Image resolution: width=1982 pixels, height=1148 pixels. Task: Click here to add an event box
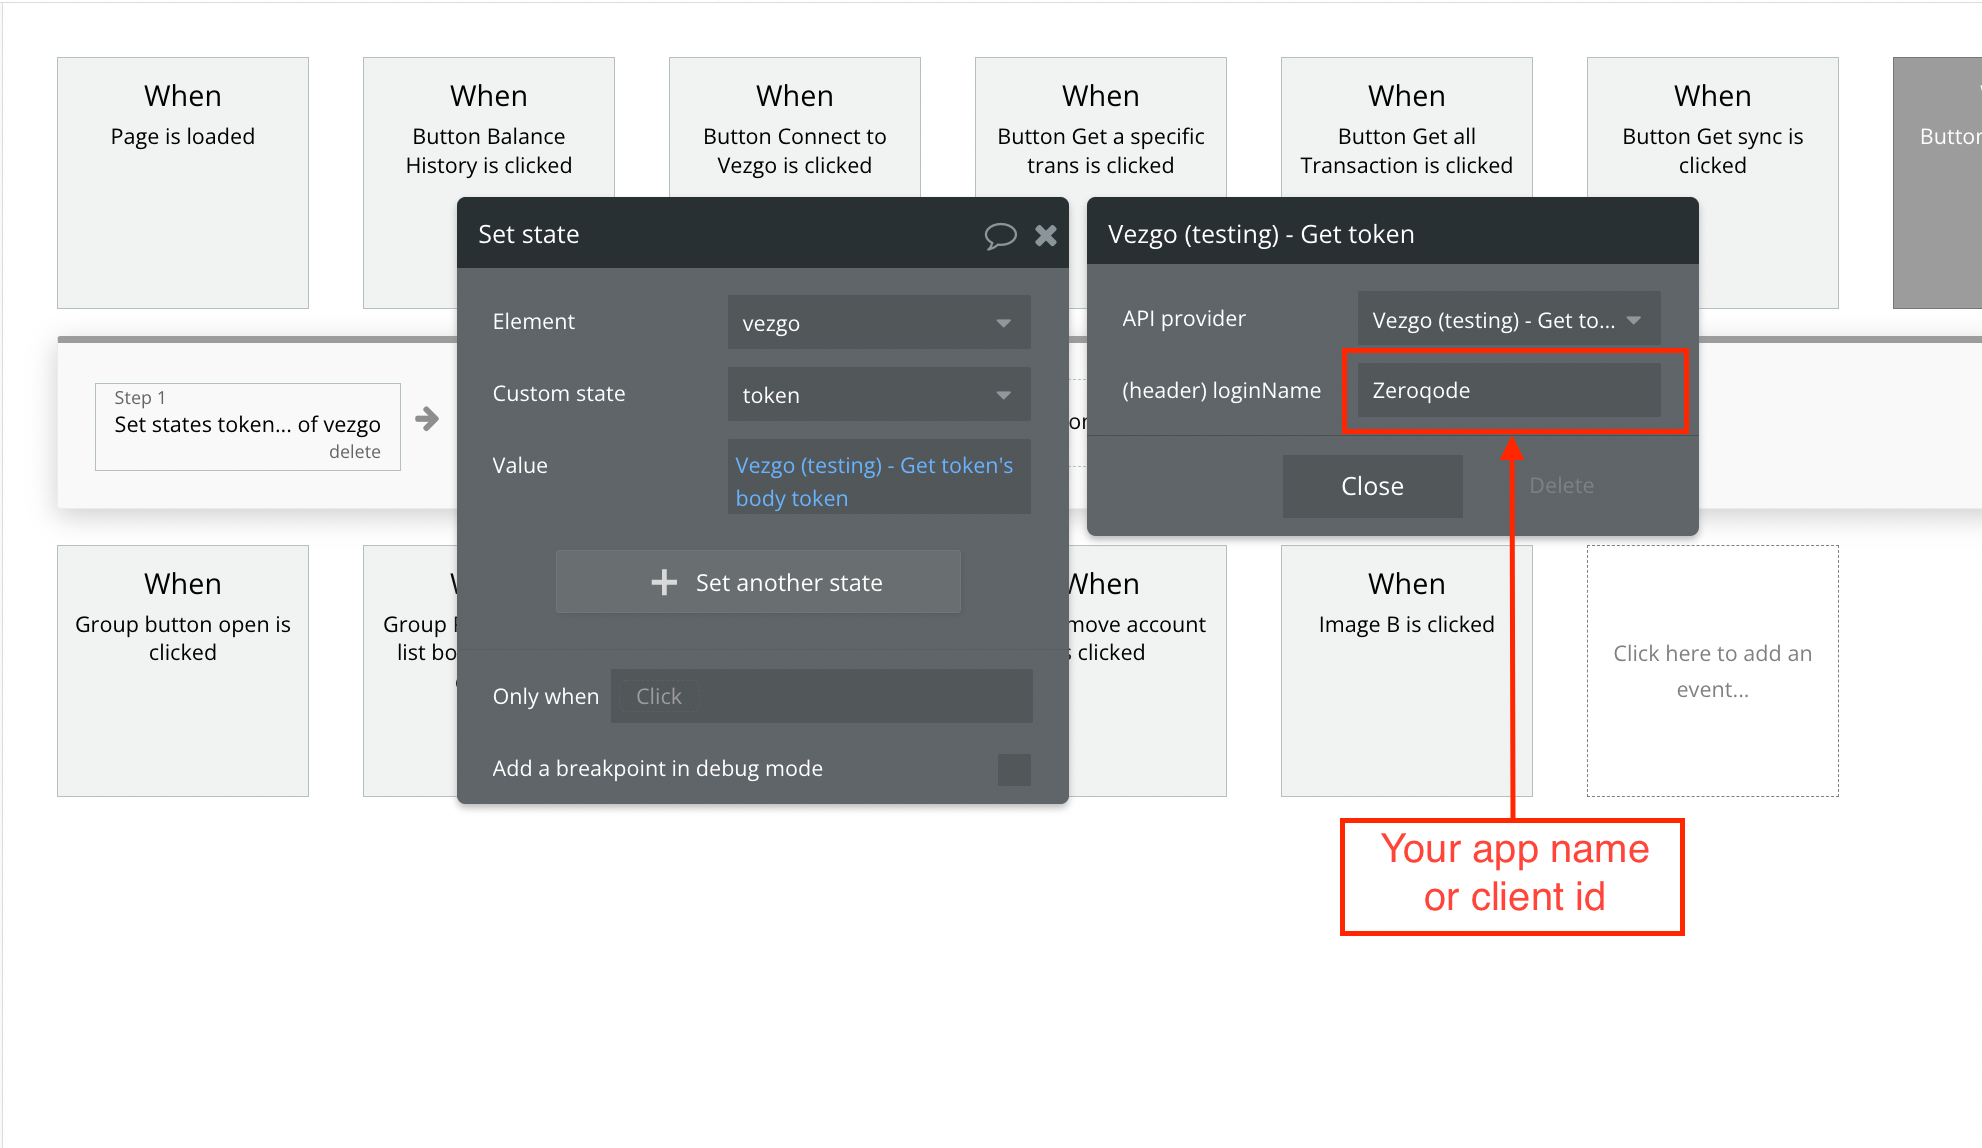point(1712,670)
